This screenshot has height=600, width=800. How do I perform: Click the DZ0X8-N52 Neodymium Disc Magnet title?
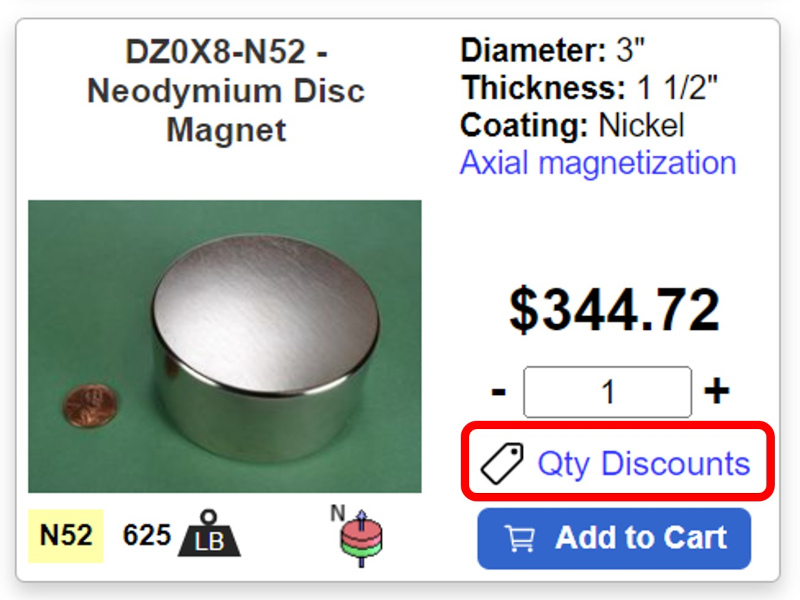226,90
